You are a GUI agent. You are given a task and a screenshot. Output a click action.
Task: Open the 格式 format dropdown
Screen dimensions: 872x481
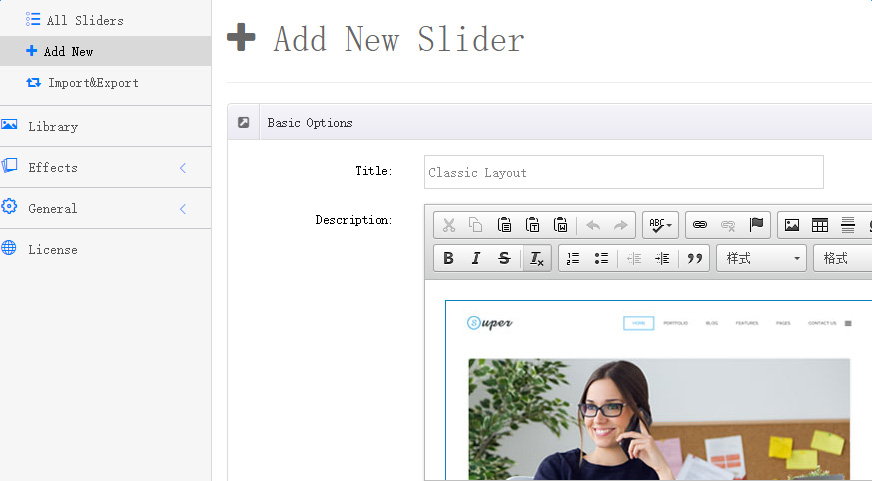[843, 258]
